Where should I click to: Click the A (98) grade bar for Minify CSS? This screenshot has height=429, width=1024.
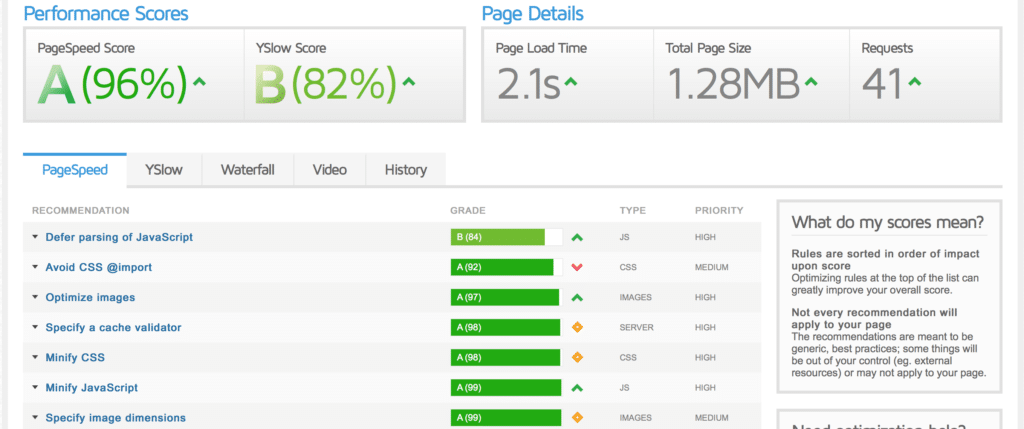click(x=504, y=358)
